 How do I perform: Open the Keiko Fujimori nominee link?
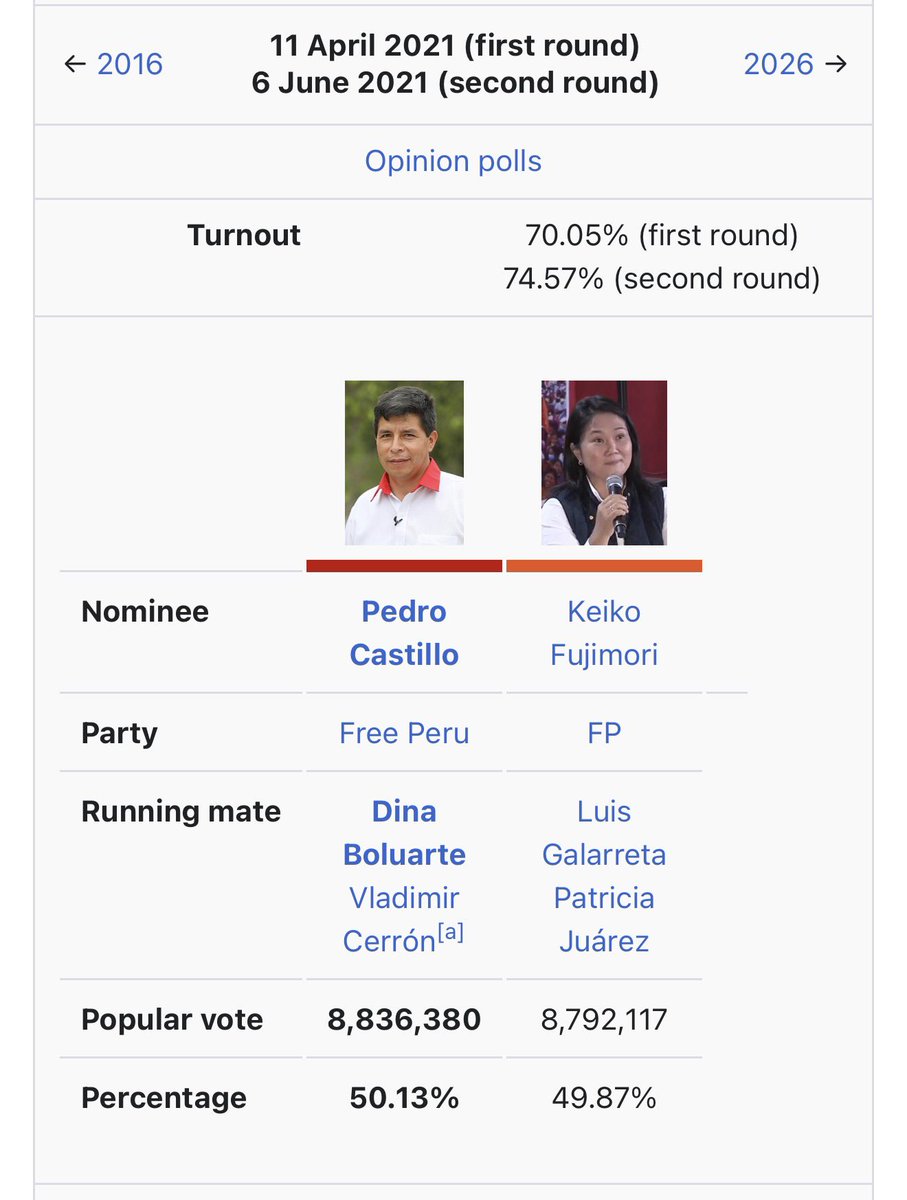coord(604,633)
